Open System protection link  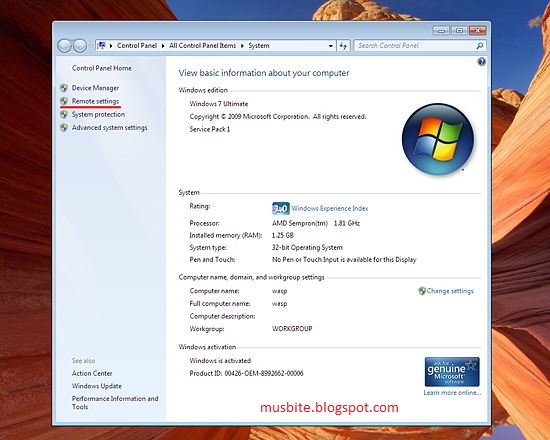point(98,114)
